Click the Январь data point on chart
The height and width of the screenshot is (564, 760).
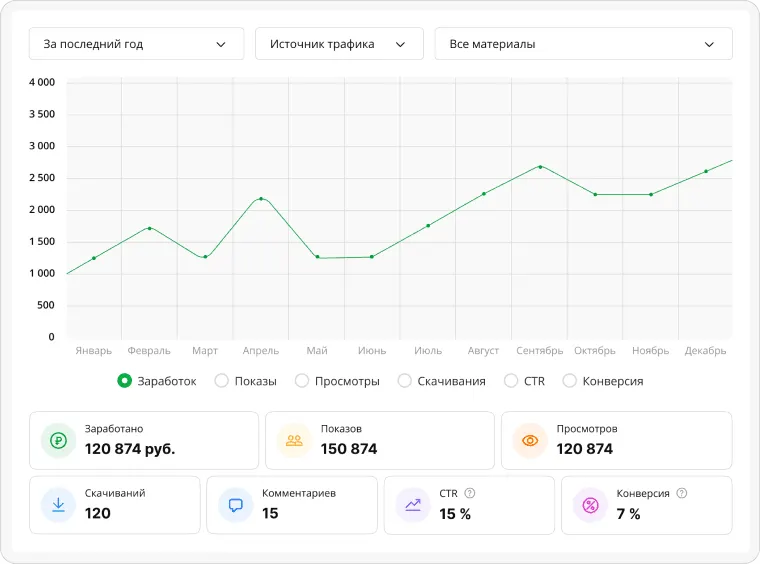94,258
